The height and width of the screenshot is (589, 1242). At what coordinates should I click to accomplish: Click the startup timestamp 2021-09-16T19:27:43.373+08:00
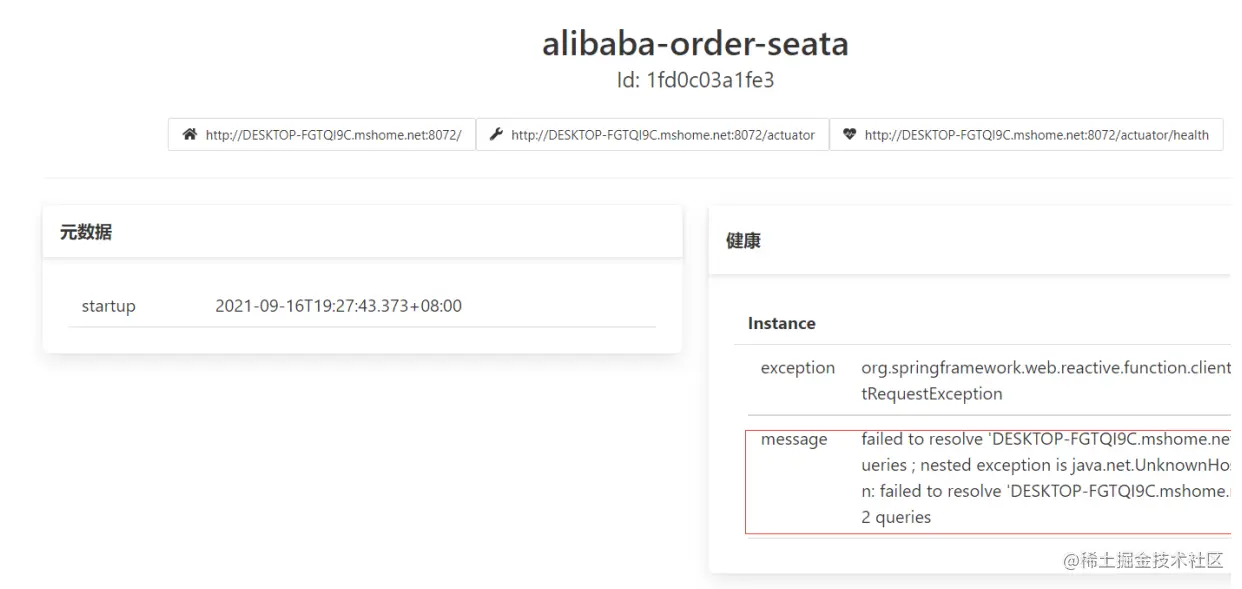[338, 306]
